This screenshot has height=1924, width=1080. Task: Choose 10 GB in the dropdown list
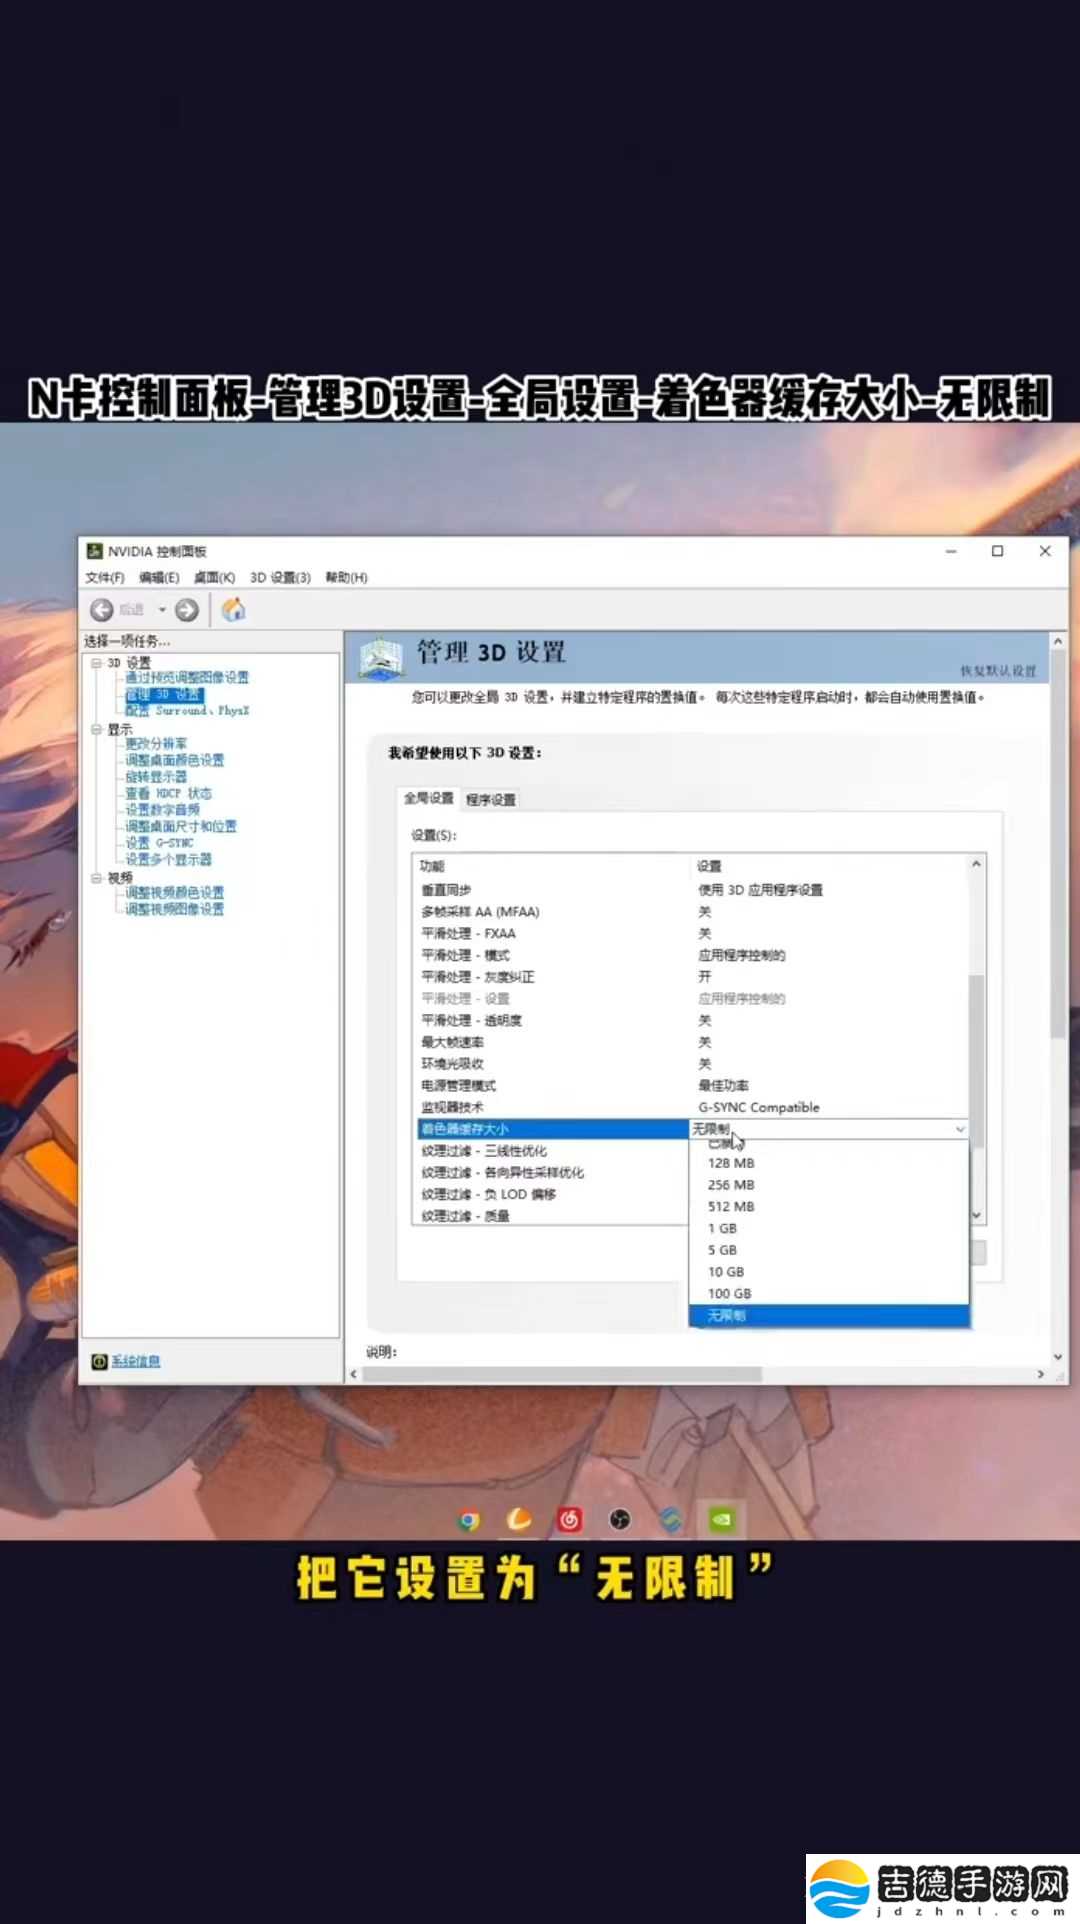point(829,1272)
